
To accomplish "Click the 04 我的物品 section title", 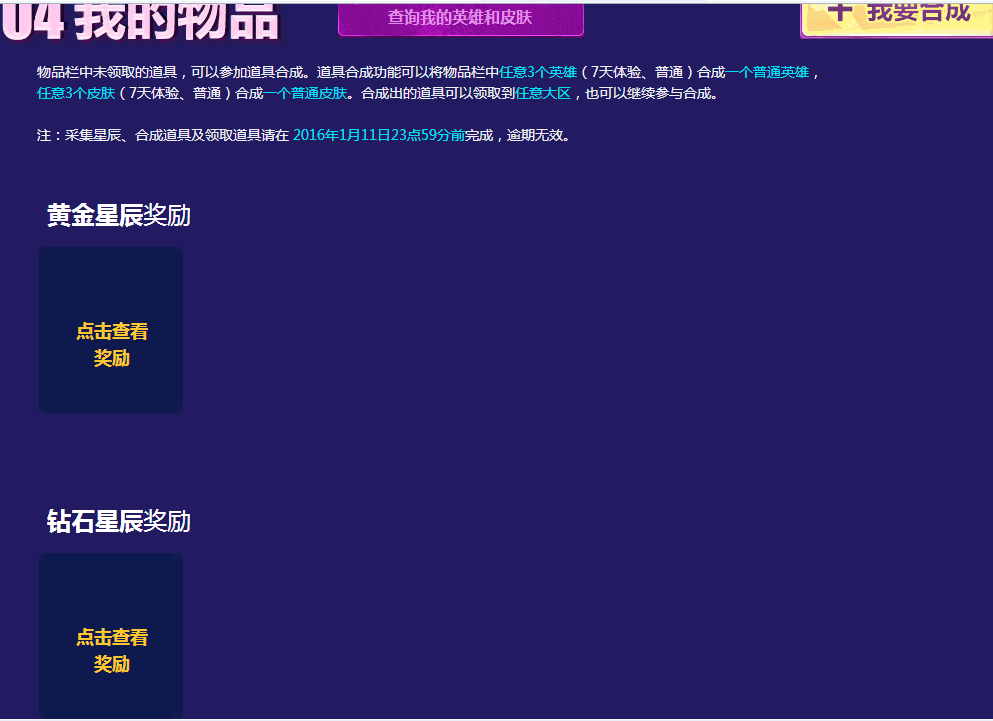I will point(140,22).
